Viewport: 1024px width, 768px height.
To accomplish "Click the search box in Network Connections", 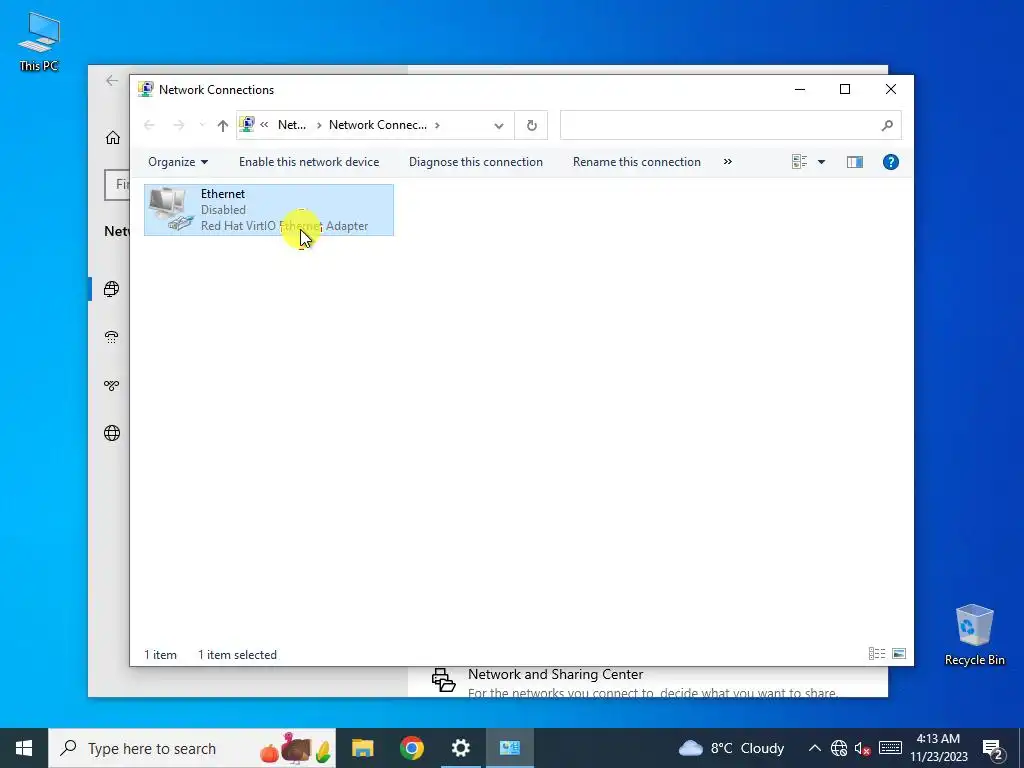I will [x=731, y=125].
